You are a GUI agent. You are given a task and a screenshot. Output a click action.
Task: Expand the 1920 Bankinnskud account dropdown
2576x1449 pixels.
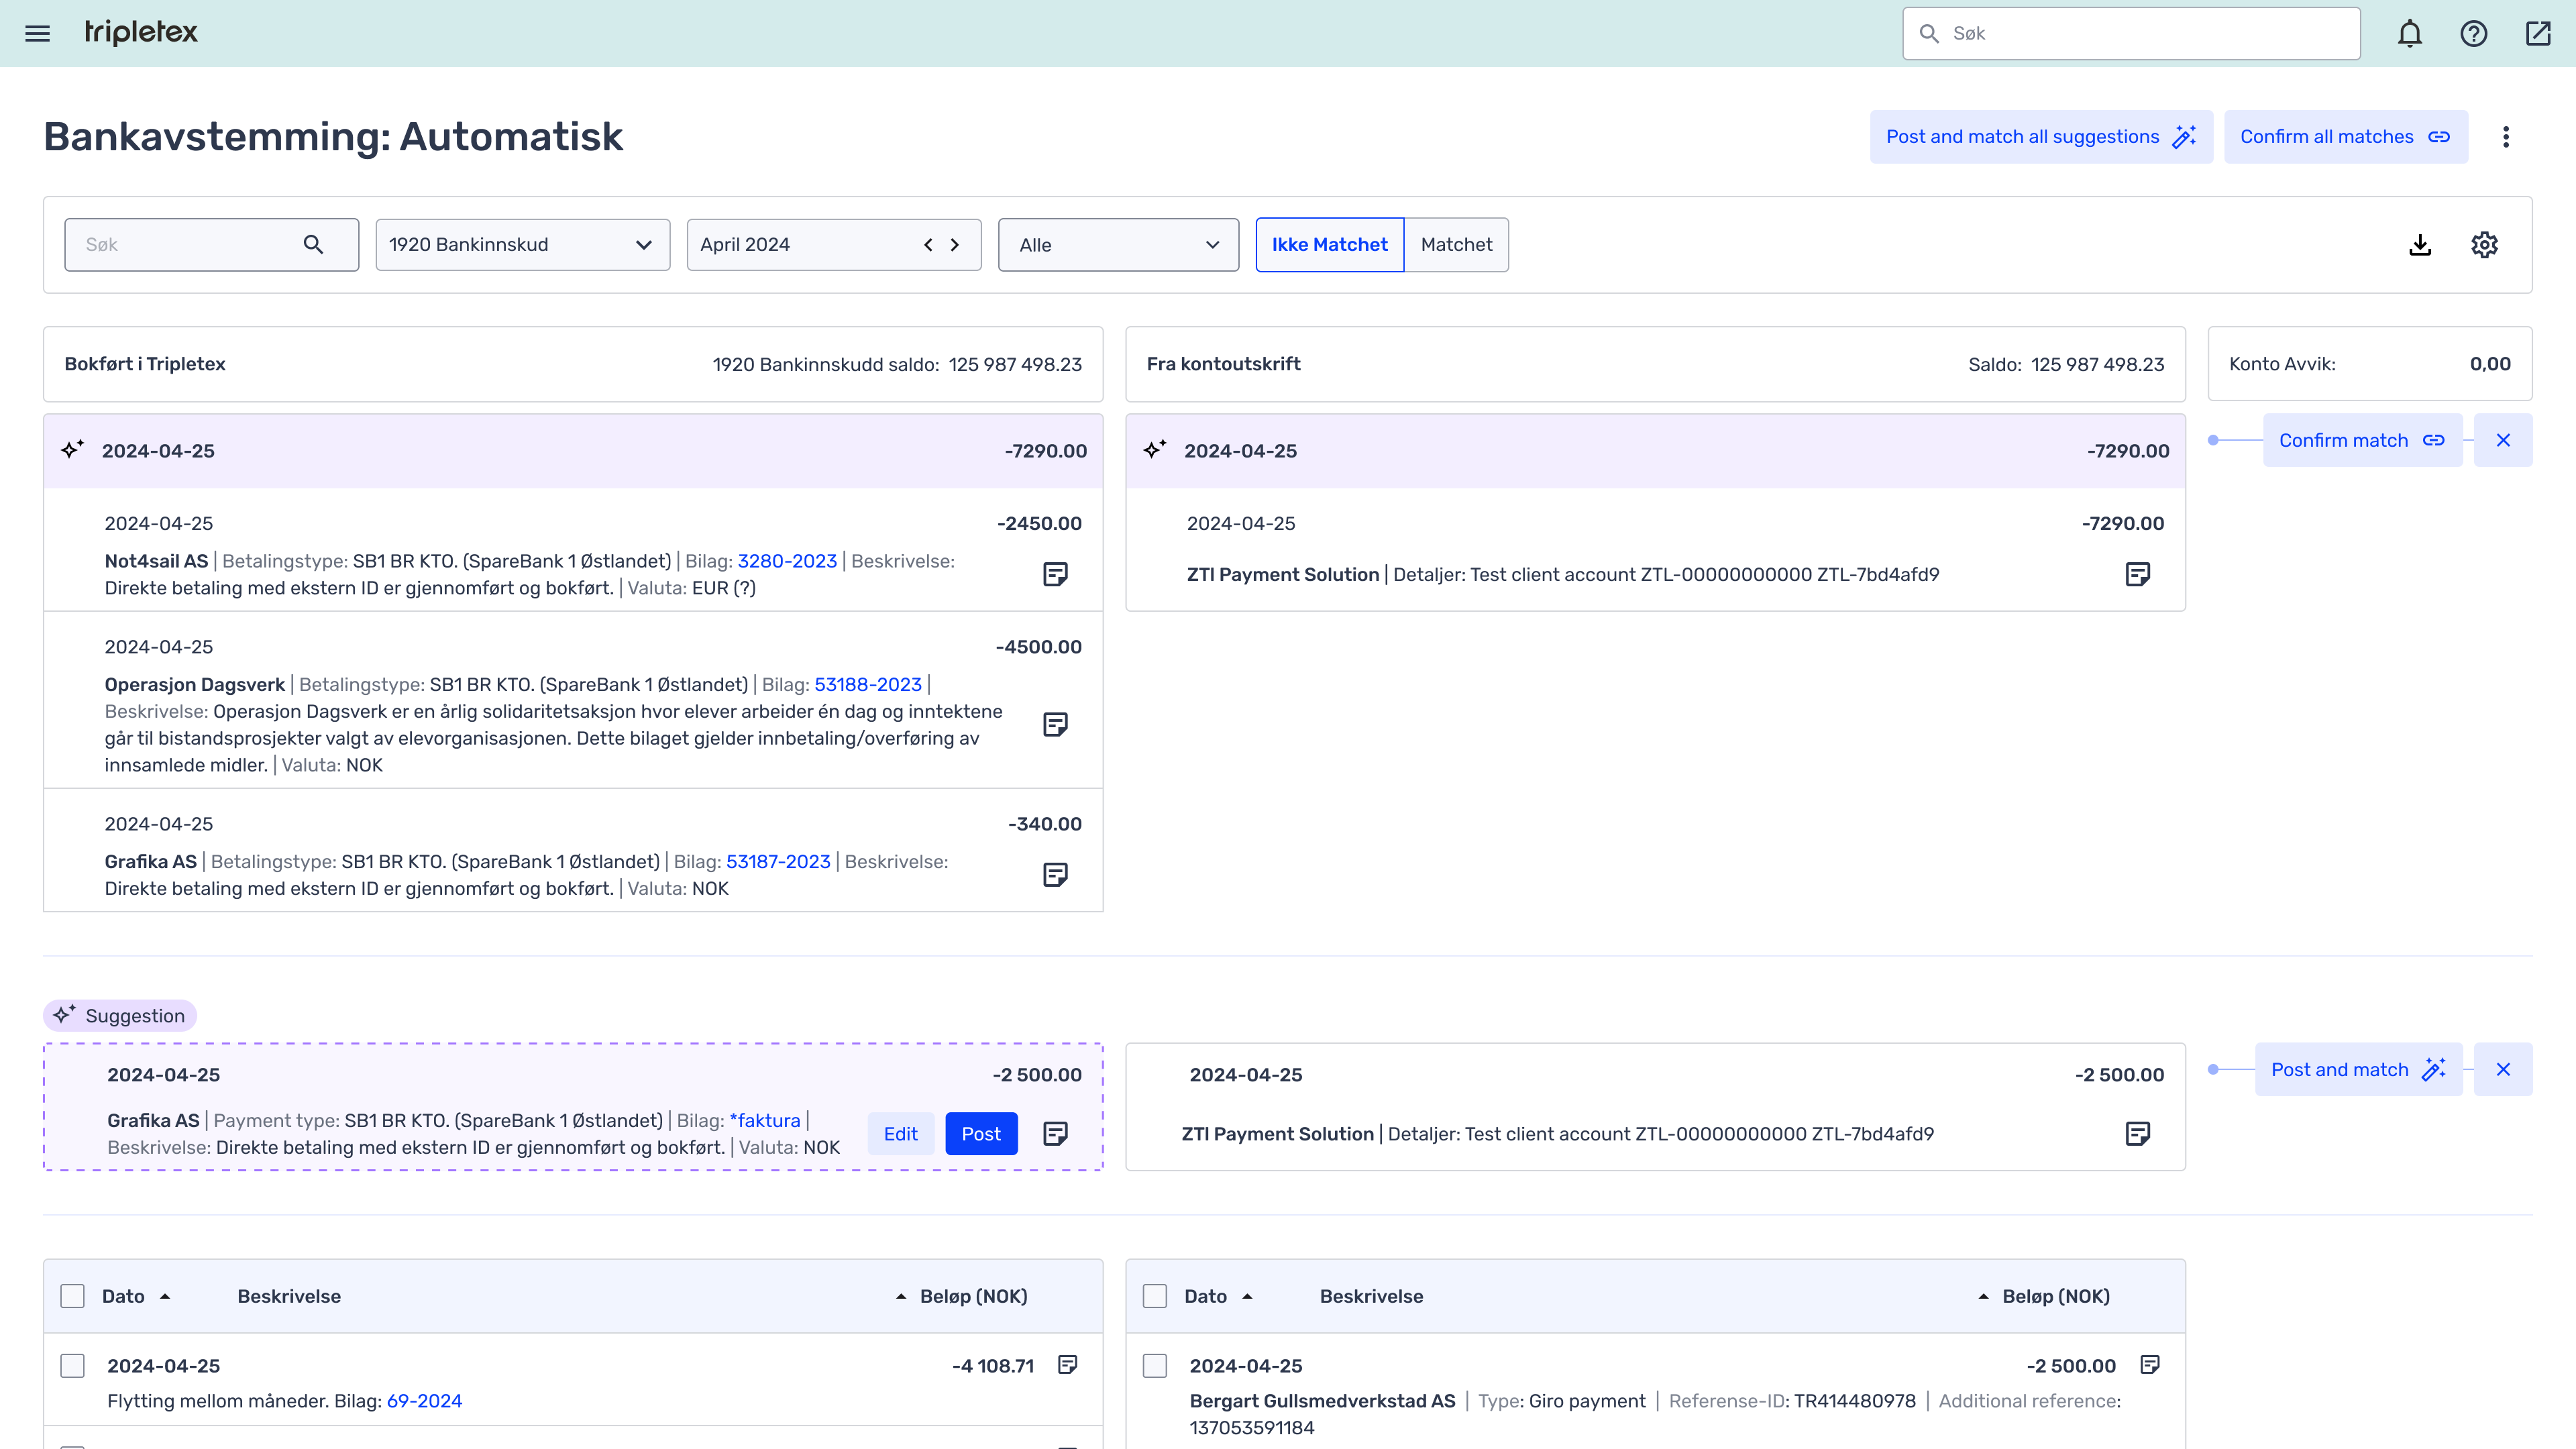522,245
